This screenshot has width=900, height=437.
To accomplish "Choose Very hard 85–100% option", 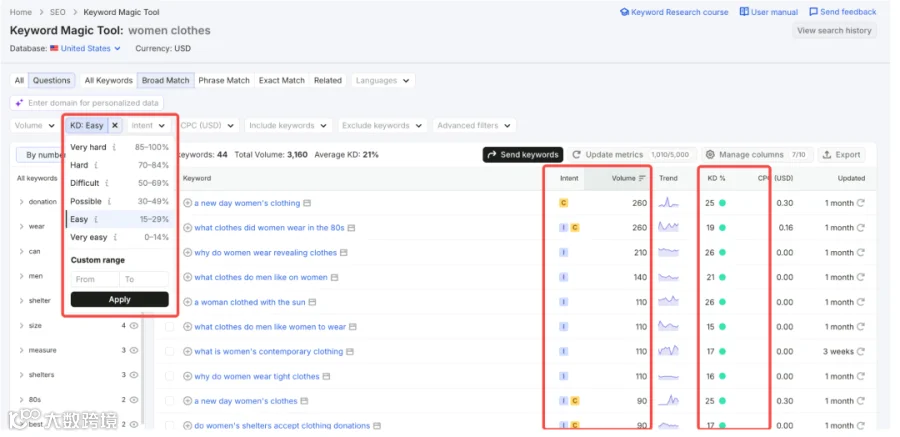I will [x=119, y=148].
